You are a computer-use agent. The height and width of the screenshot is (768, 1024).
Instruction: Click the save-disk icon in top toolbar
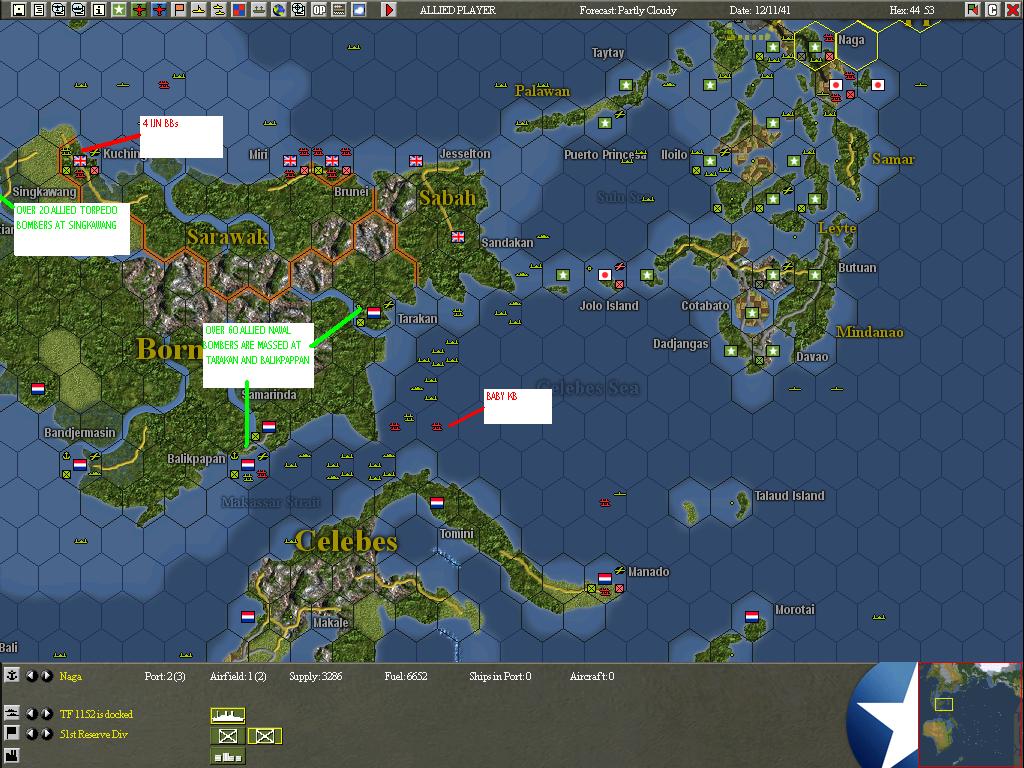tap(19, 9)
